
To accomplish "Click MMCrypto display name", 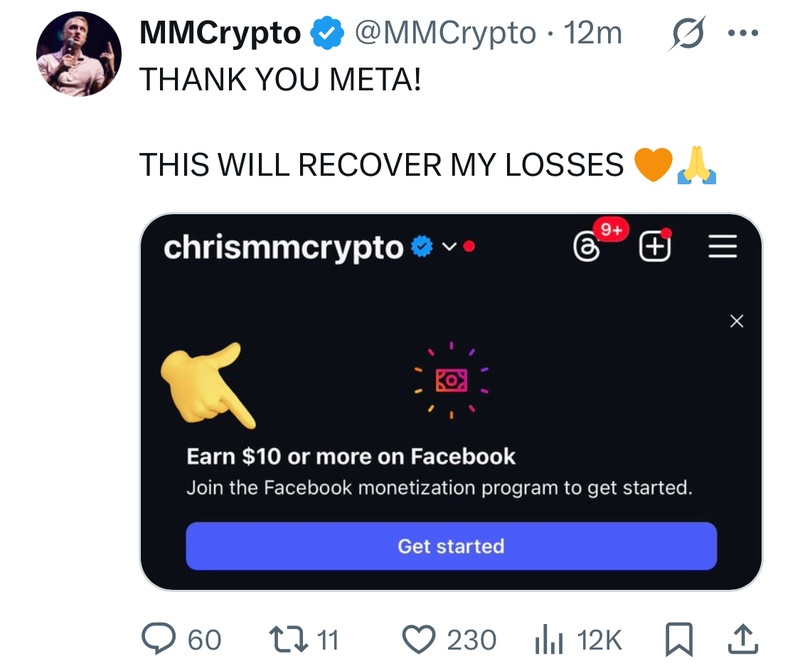I will 220,33.
